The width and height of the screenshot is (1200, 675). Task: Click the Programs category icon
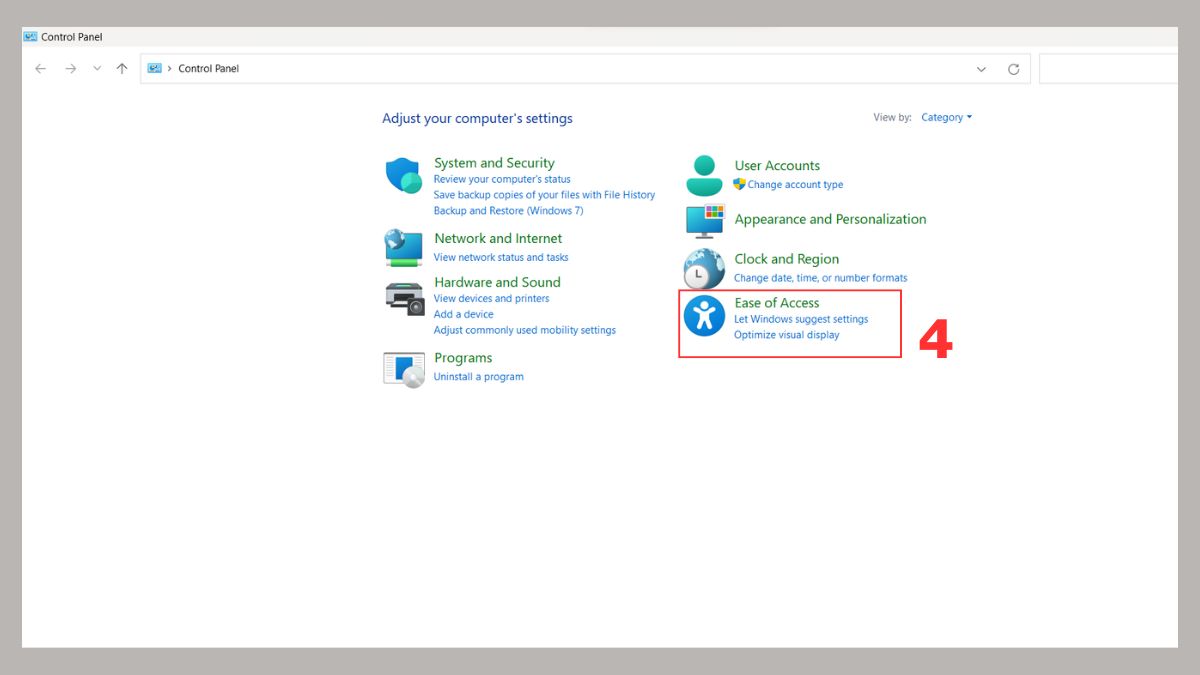404,368
